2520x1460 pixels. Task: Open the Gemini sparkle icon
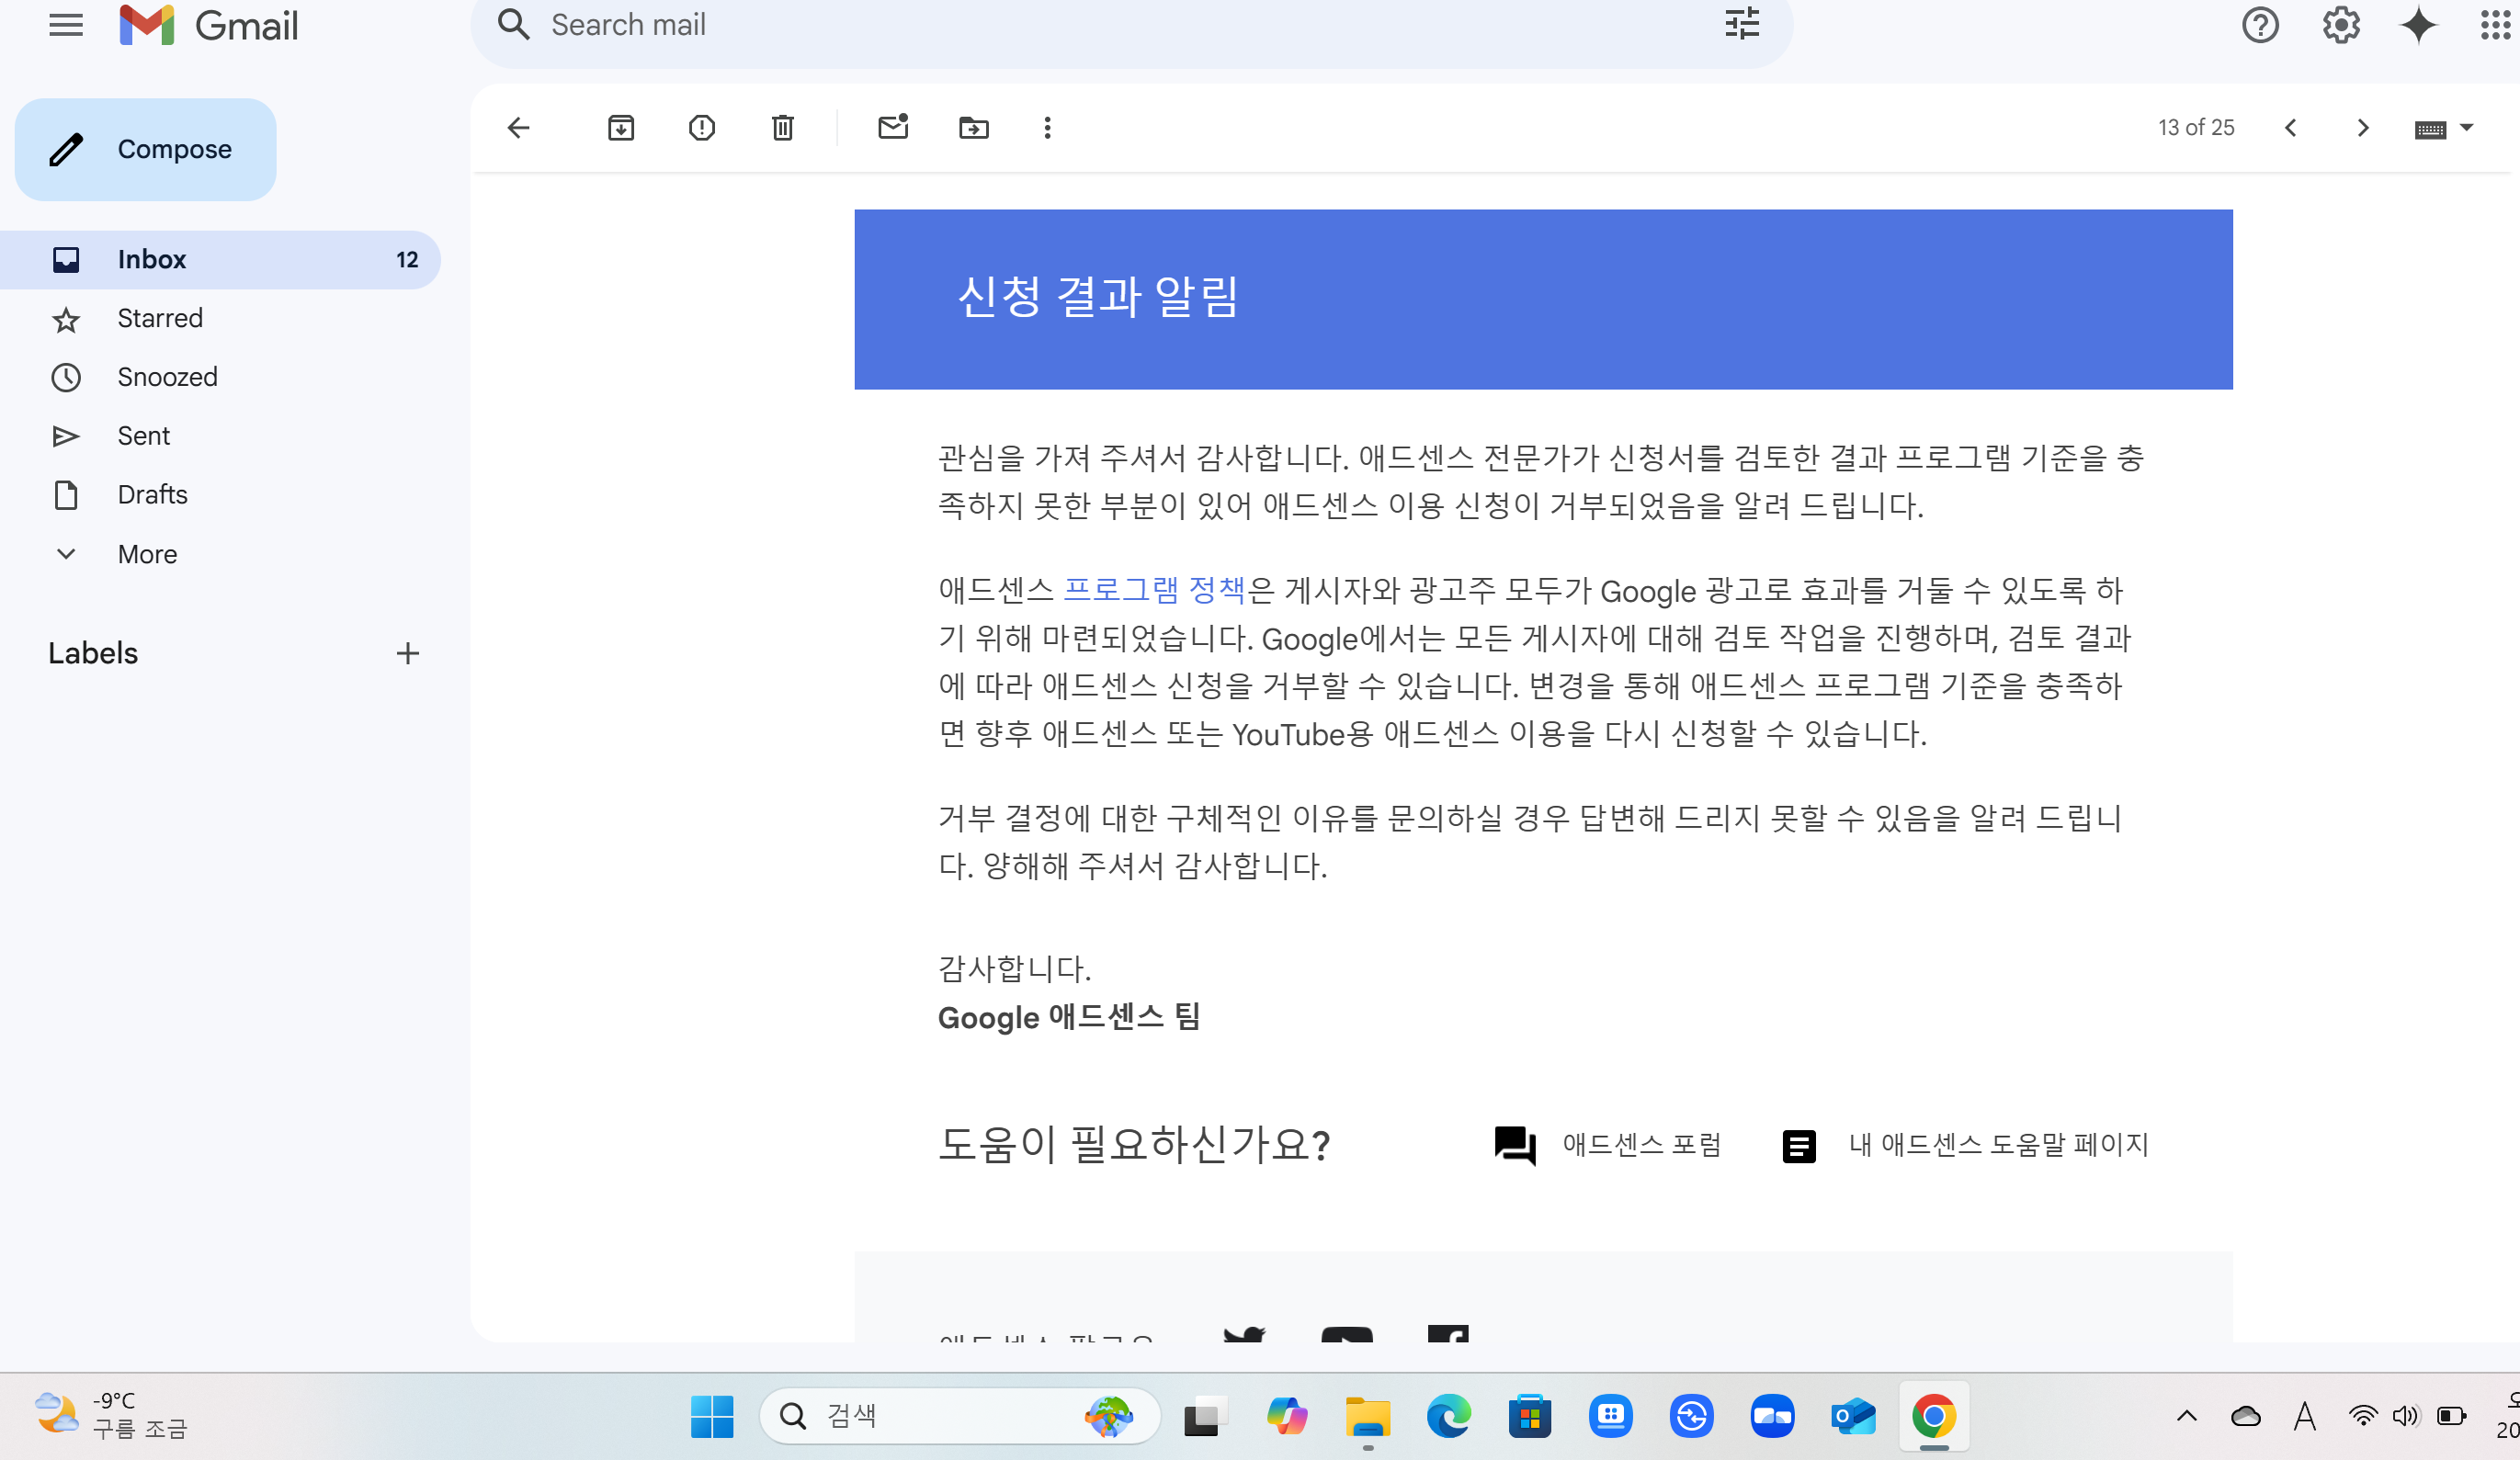[x=2418, y=25]
